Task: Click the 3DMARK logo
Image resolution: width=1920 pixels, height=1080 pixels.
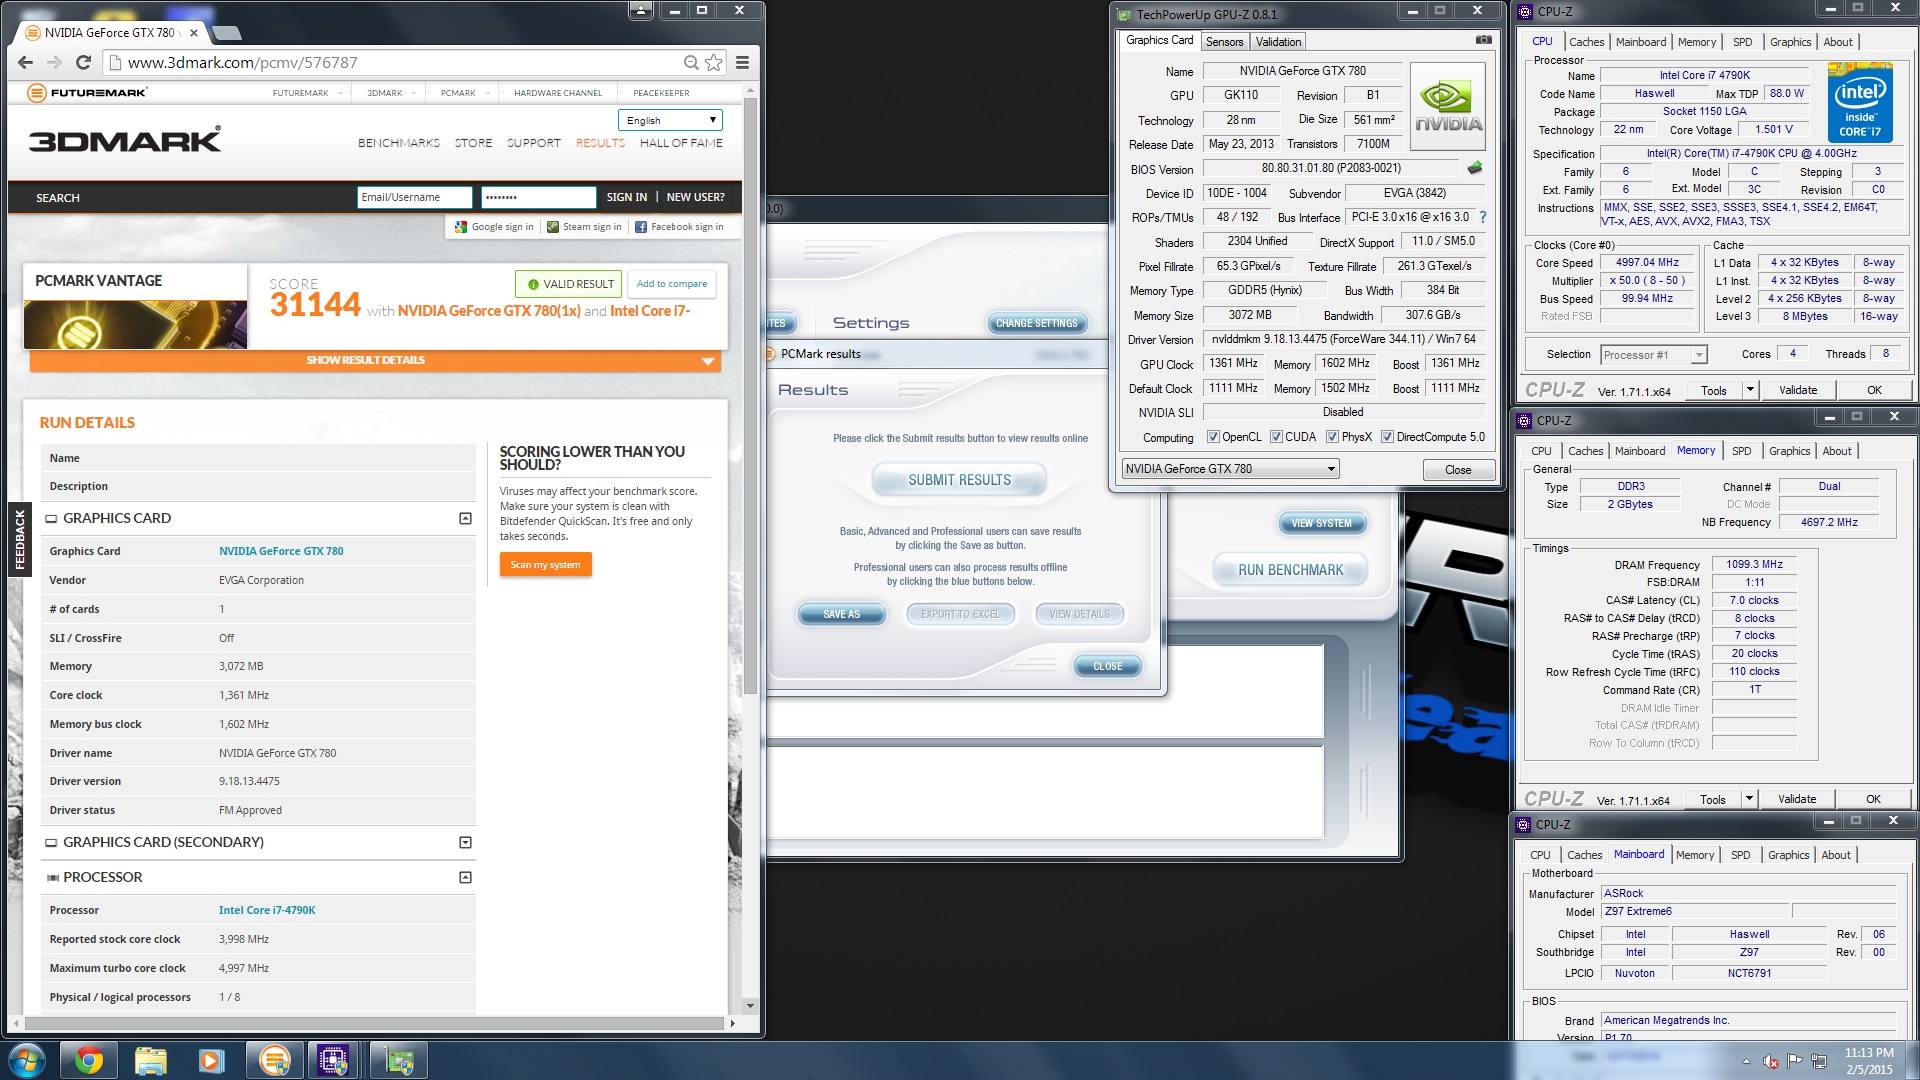Action: coord(125,139)
